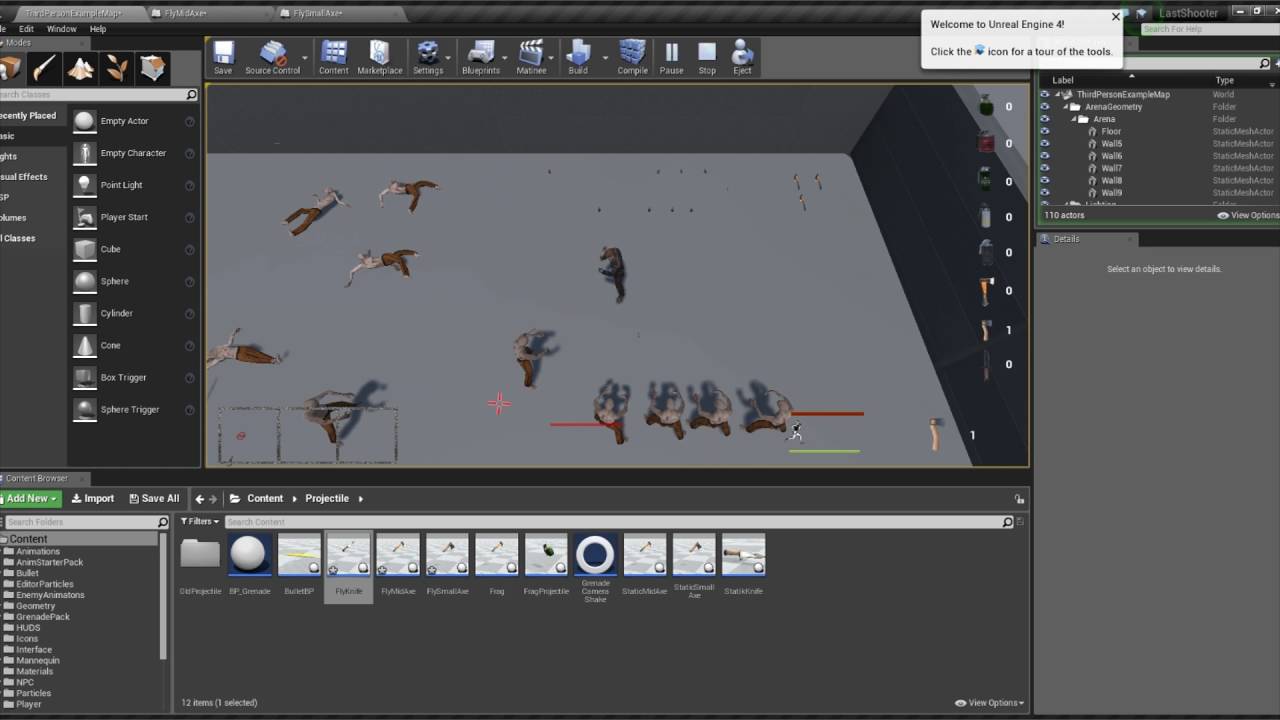Select the Landscape mode icon
This screenshot has height=720, width=1280.
tap(81, 68)
